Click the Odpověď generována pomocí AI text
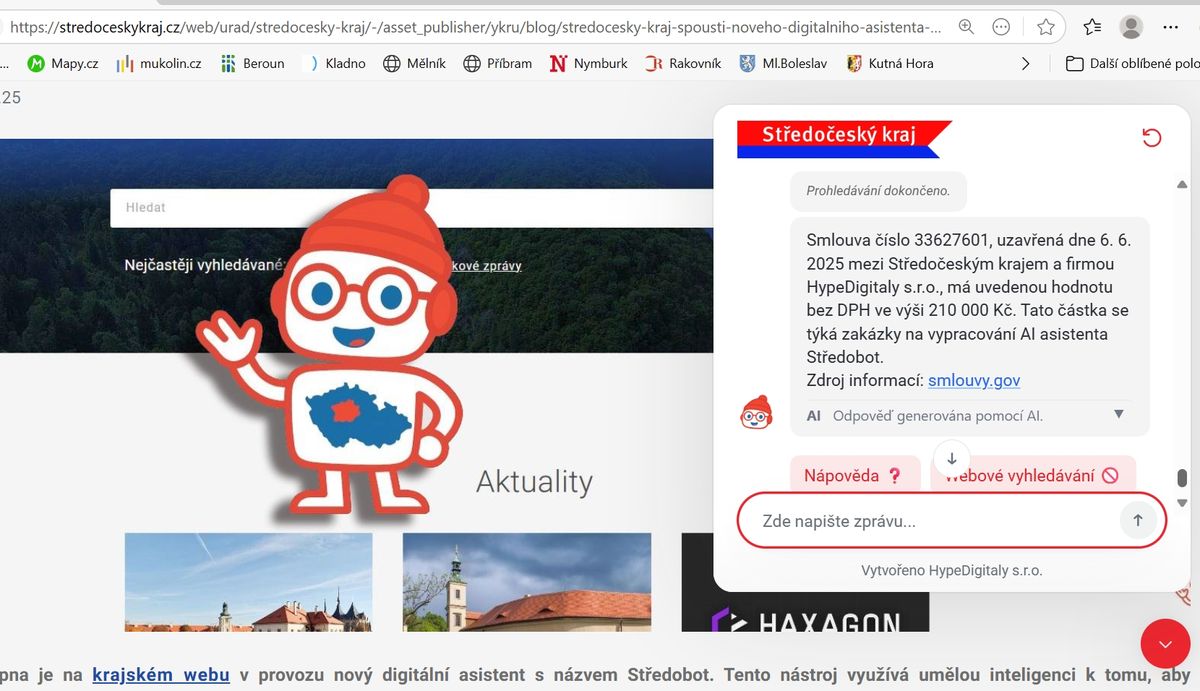The width and height of the screenshot is (1200, 691). (x=938, y=415)
